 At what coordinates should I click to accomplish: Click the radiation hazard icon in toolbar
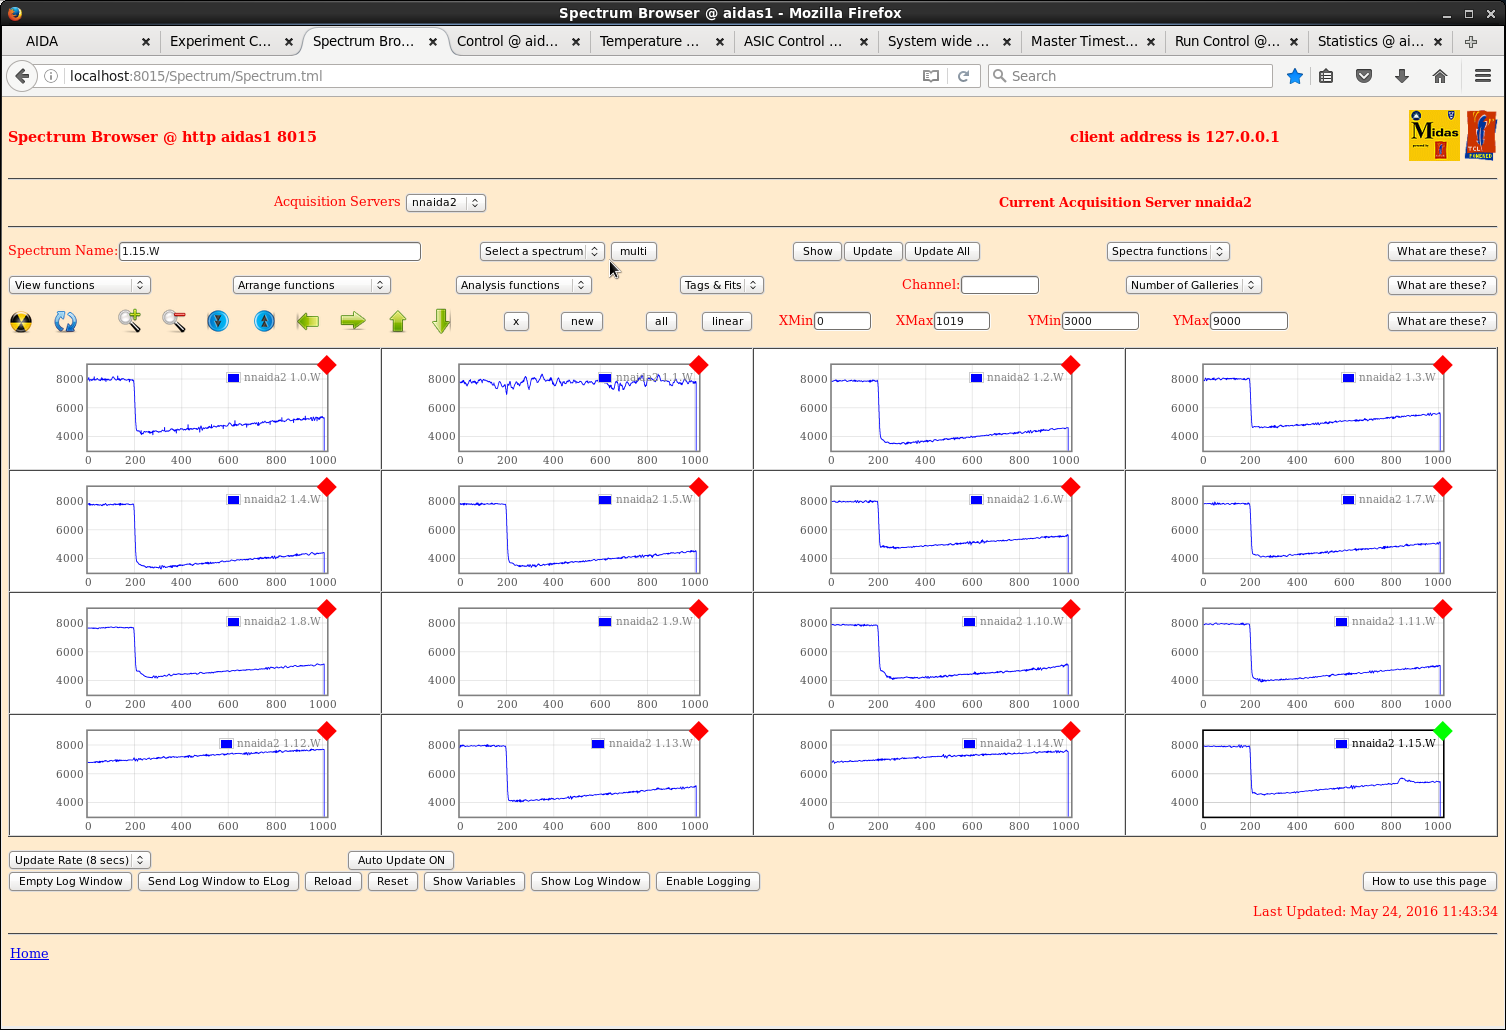(21, 322)
